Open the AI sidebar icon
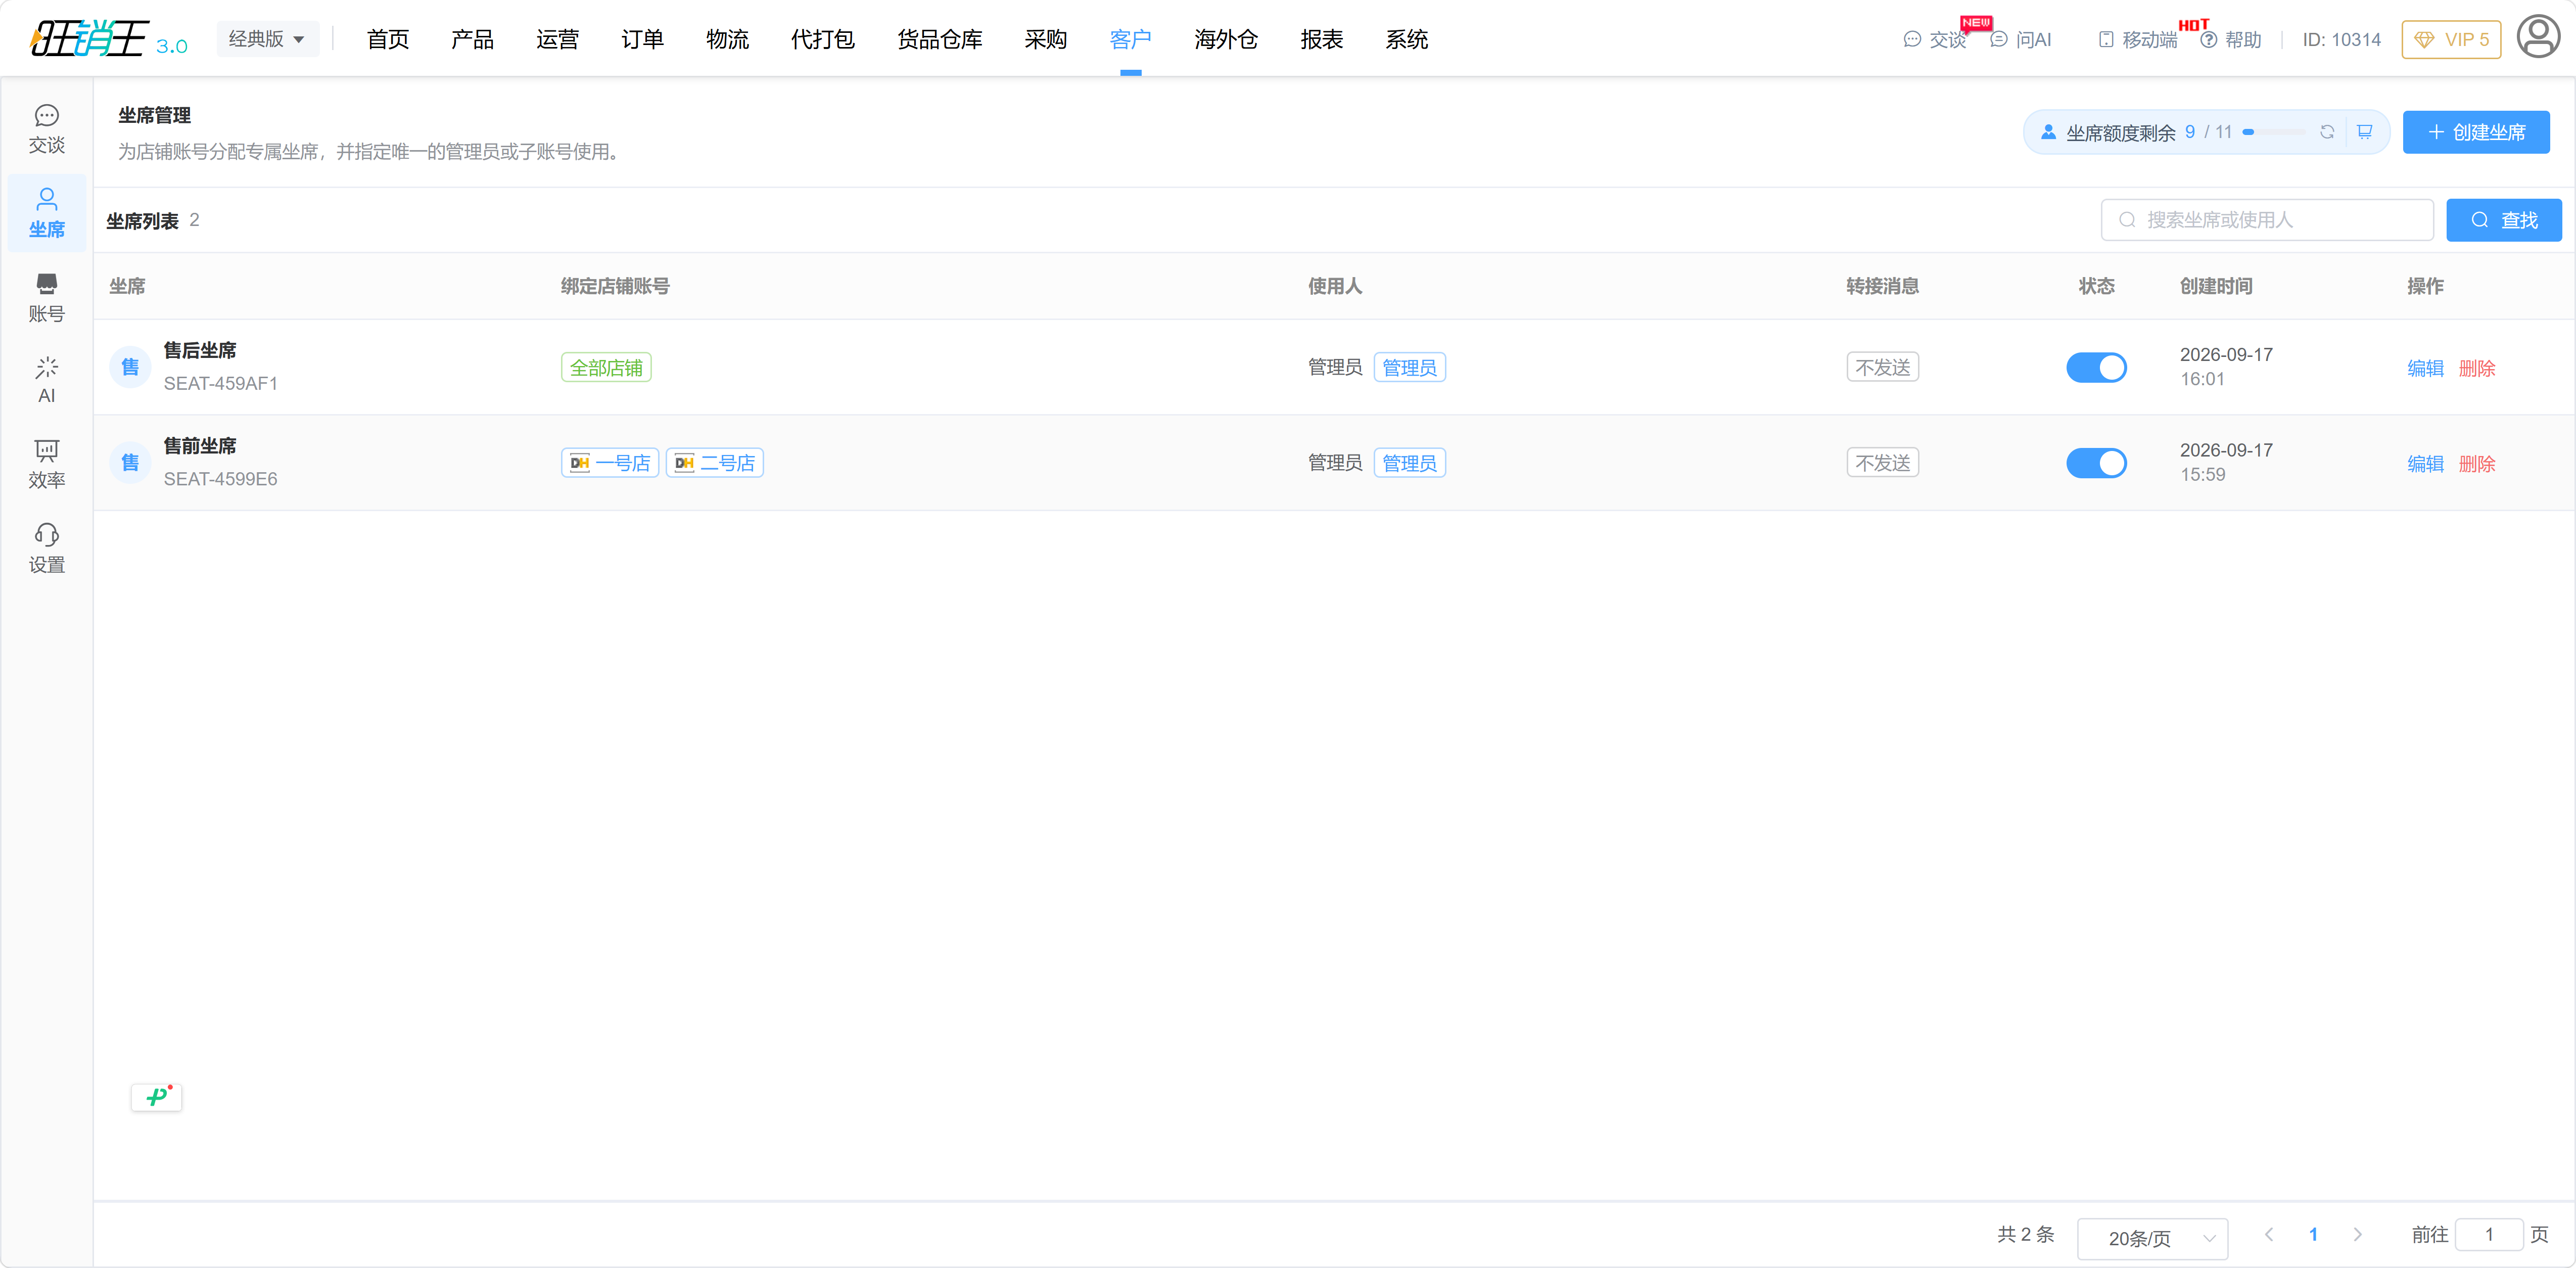2576x1268 pixels. [46, 380]
